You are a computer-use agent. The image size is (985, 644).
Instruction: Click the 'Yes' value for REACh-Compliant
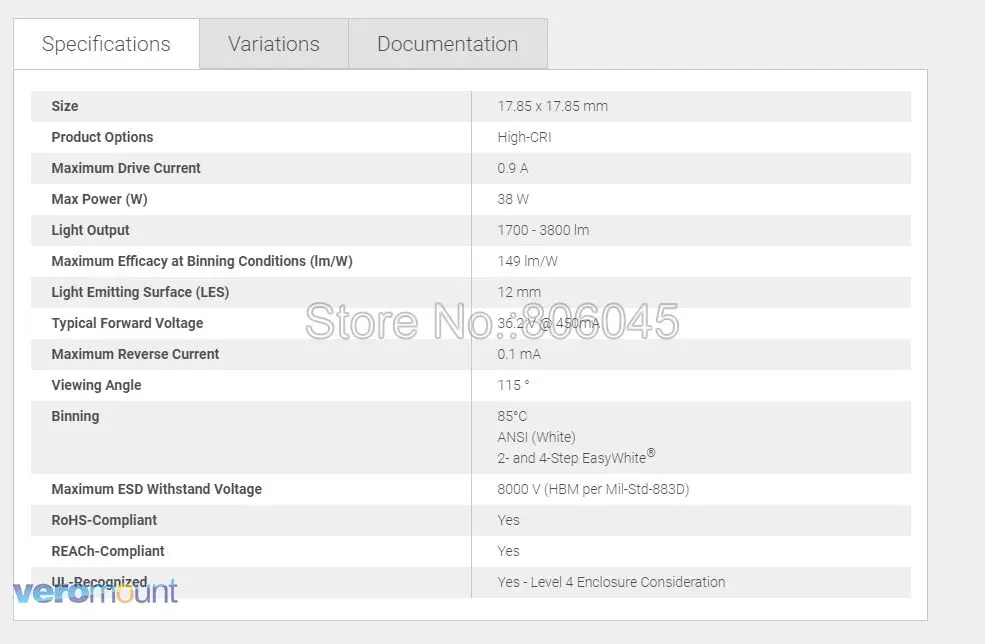[508, 551]
